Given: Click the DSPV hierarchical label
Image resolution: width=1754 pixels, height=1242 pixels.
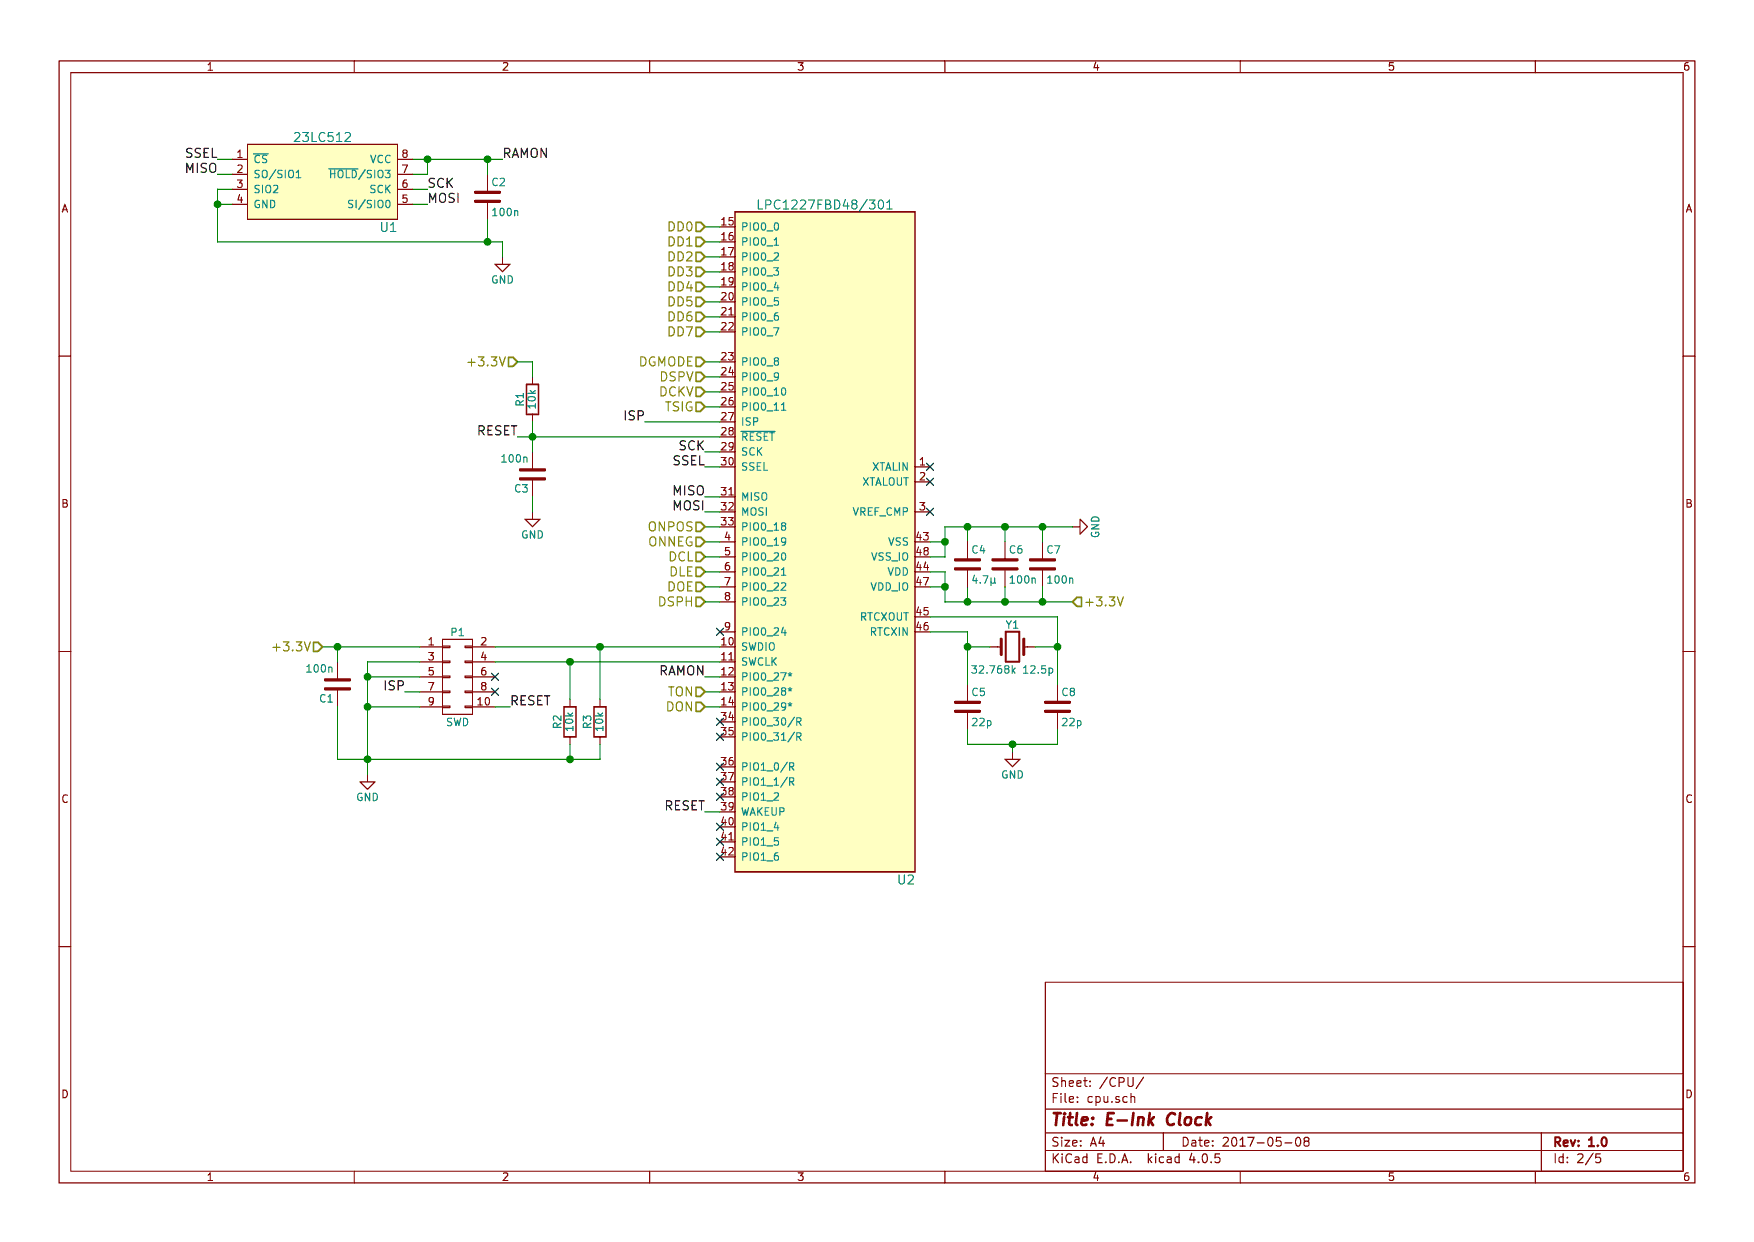Looking at the screenshot, I should pos(682,377).
